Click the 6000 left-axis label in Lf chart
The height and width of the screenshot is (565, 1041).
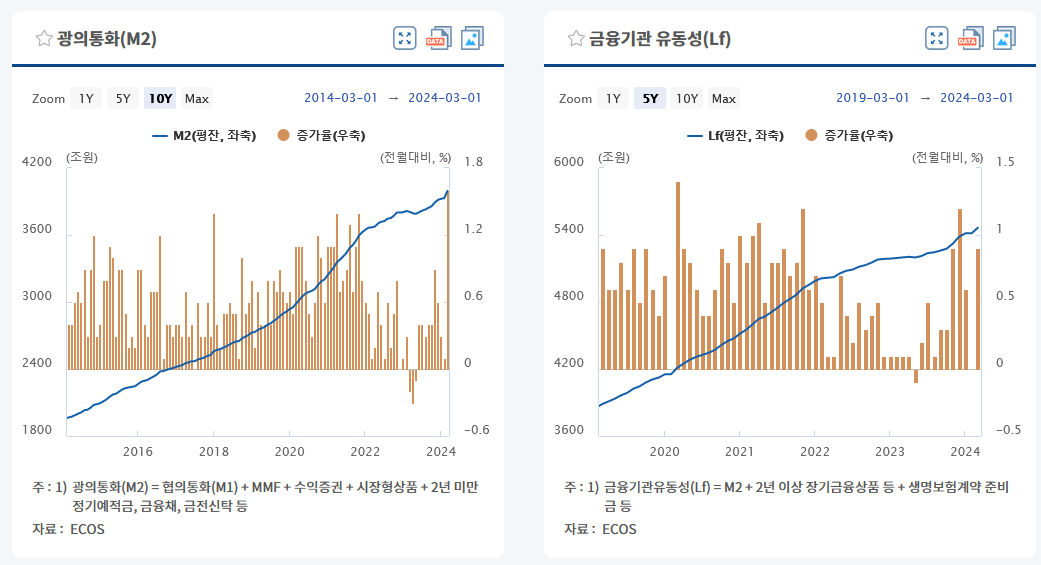point(569,162)
